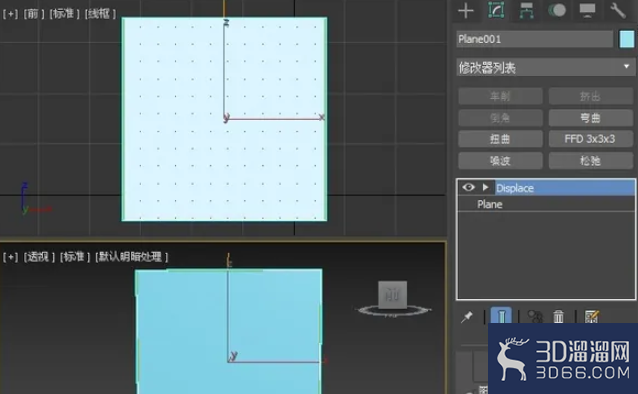Open front viewport [标准] menu
Viewport: 638px width, 394px height.
pos(64,14)
